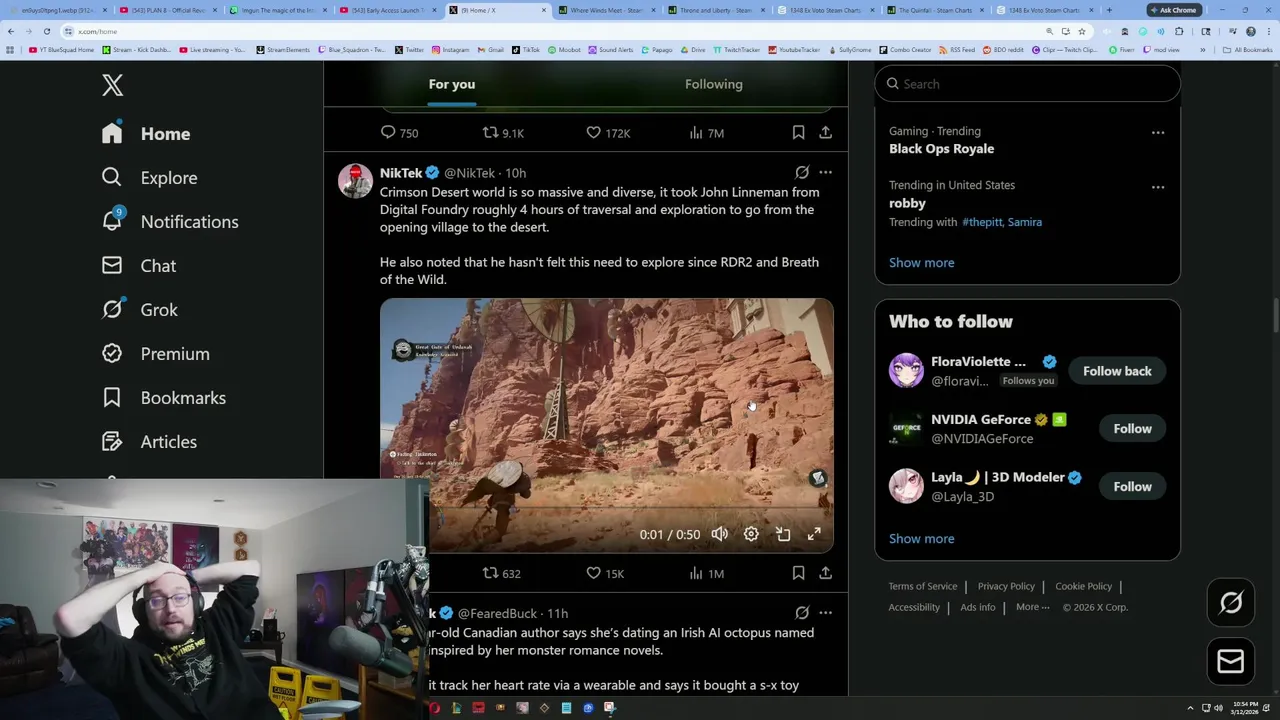Image resolution: width=1280 pixels, height=720 pixels.
Task: Open more options on NikTek's post
Action: click(x=825, y=173)
